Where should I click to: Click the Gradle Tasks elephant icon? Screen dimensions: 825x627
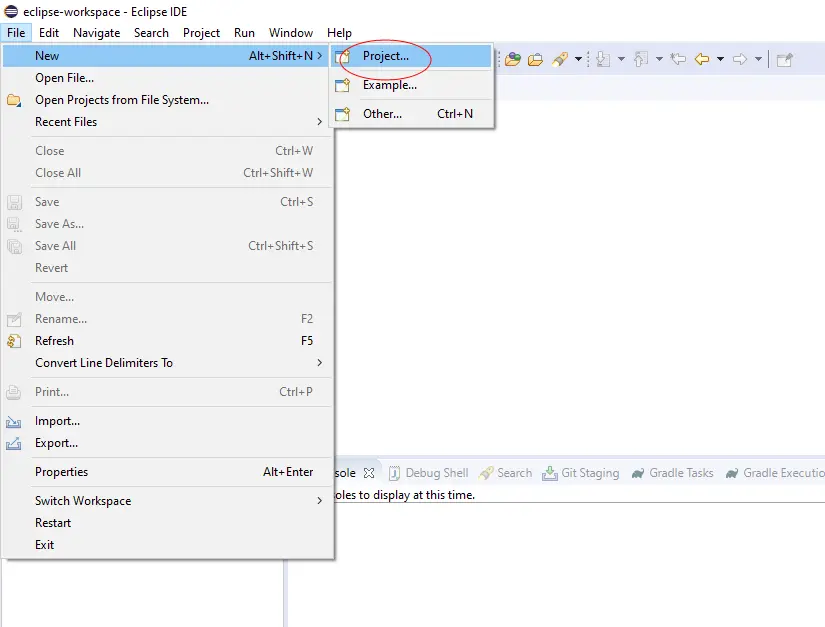(638, 473)
